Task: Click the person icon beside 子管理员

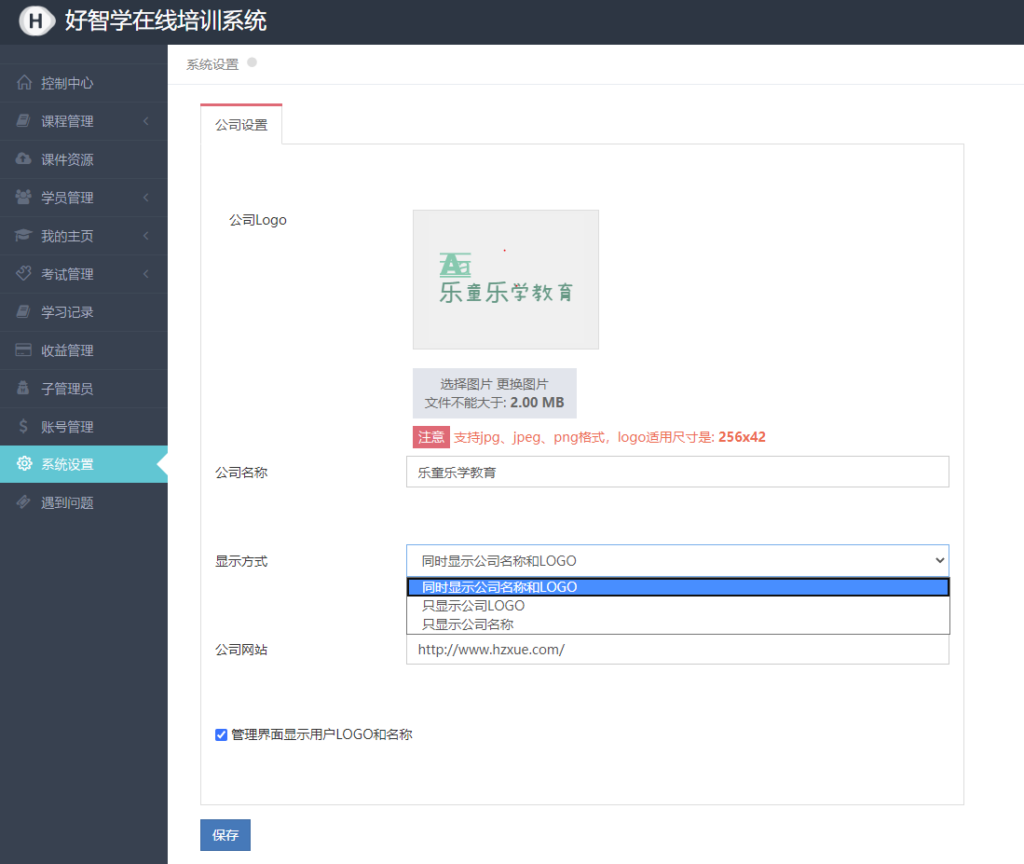Action: (23, 387)
